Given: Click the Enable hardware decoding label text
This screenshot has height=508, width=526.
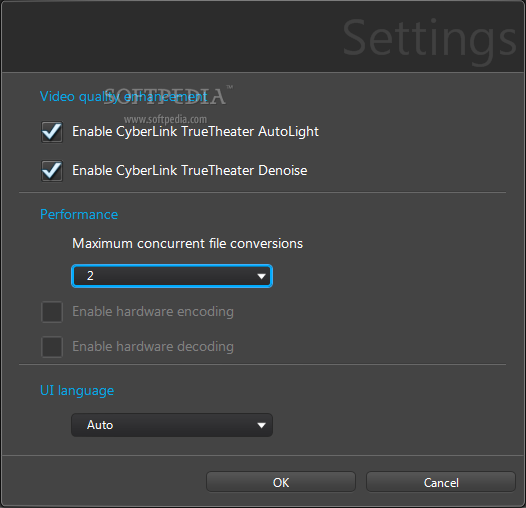Looking at the screenshot, I should [x=153, y=347].
